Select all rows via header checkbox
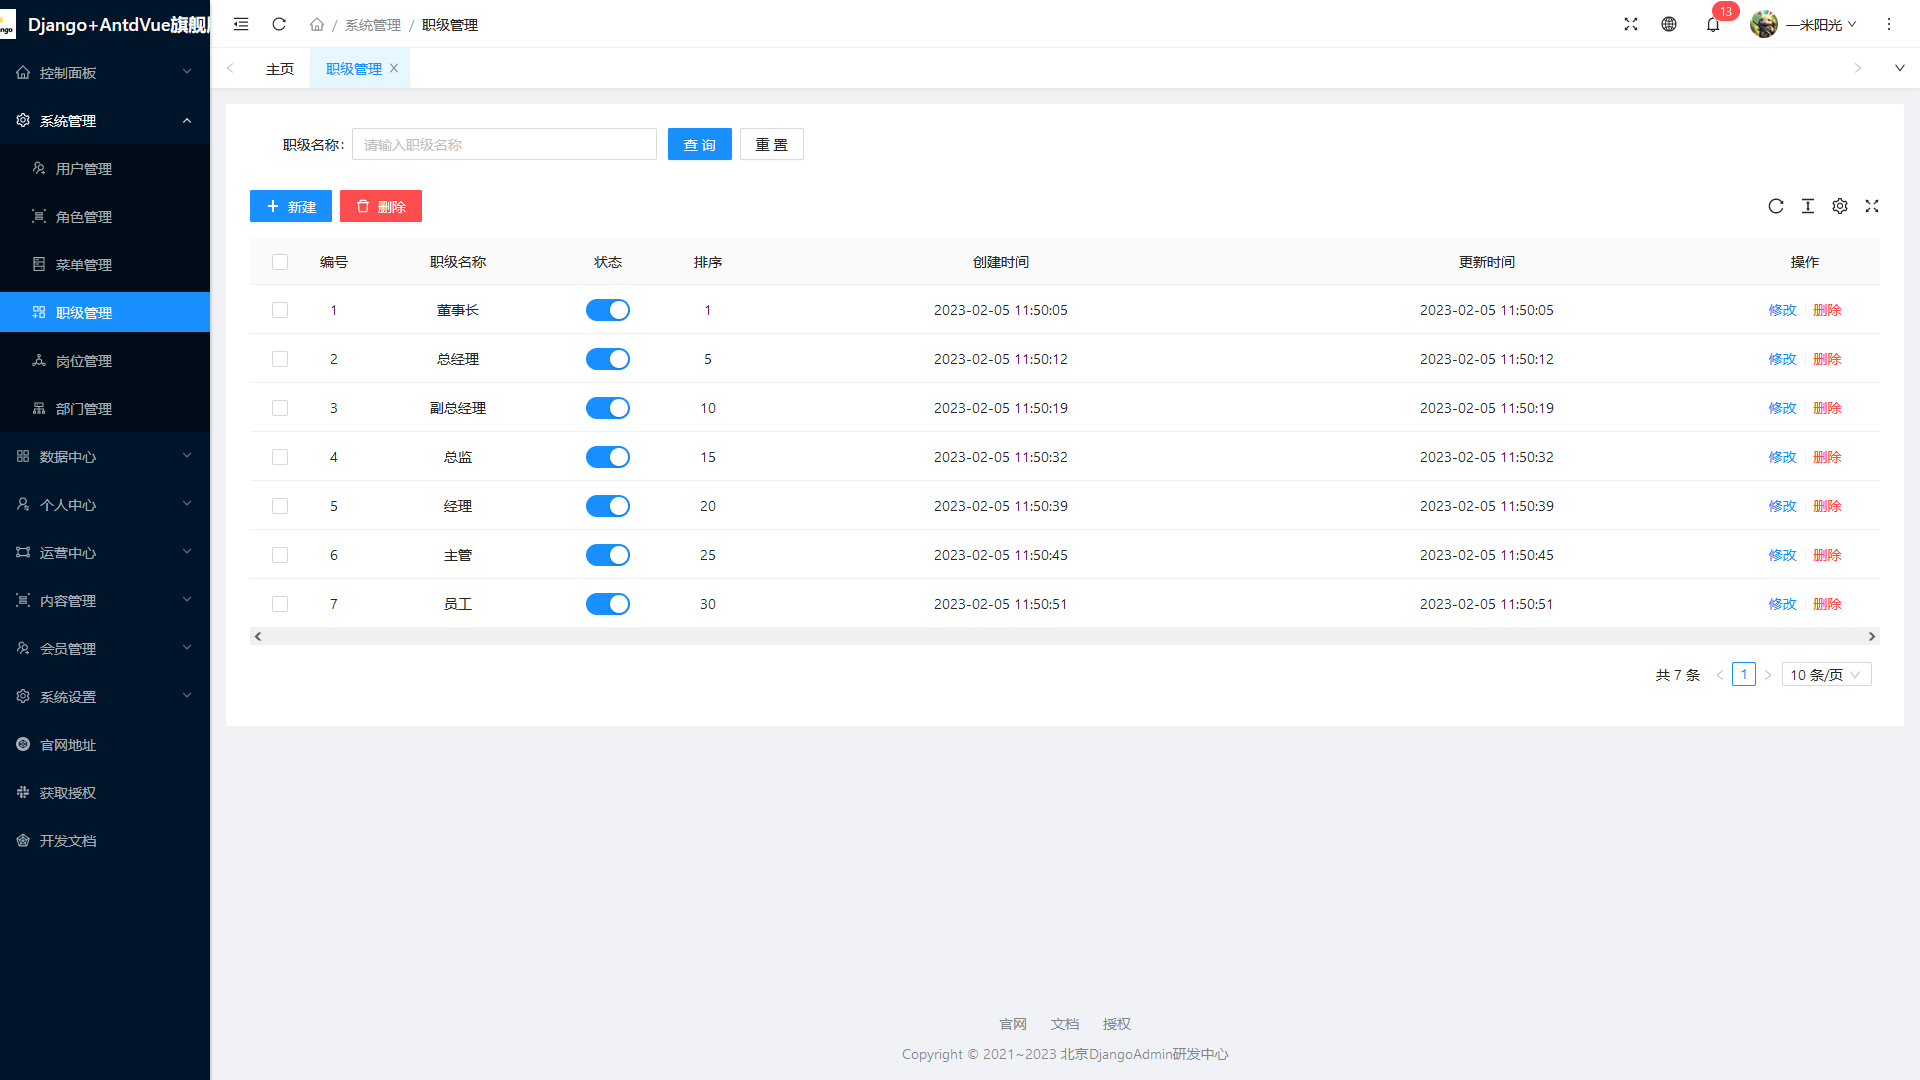 [x=280, y=262]
